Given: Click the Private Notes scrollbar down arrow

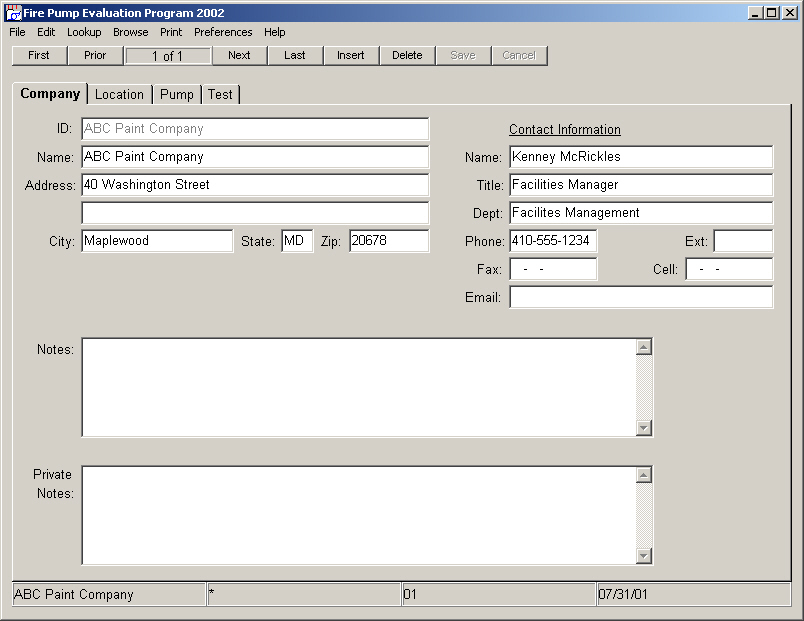Looking at the screenshot, I should [644, 555].
